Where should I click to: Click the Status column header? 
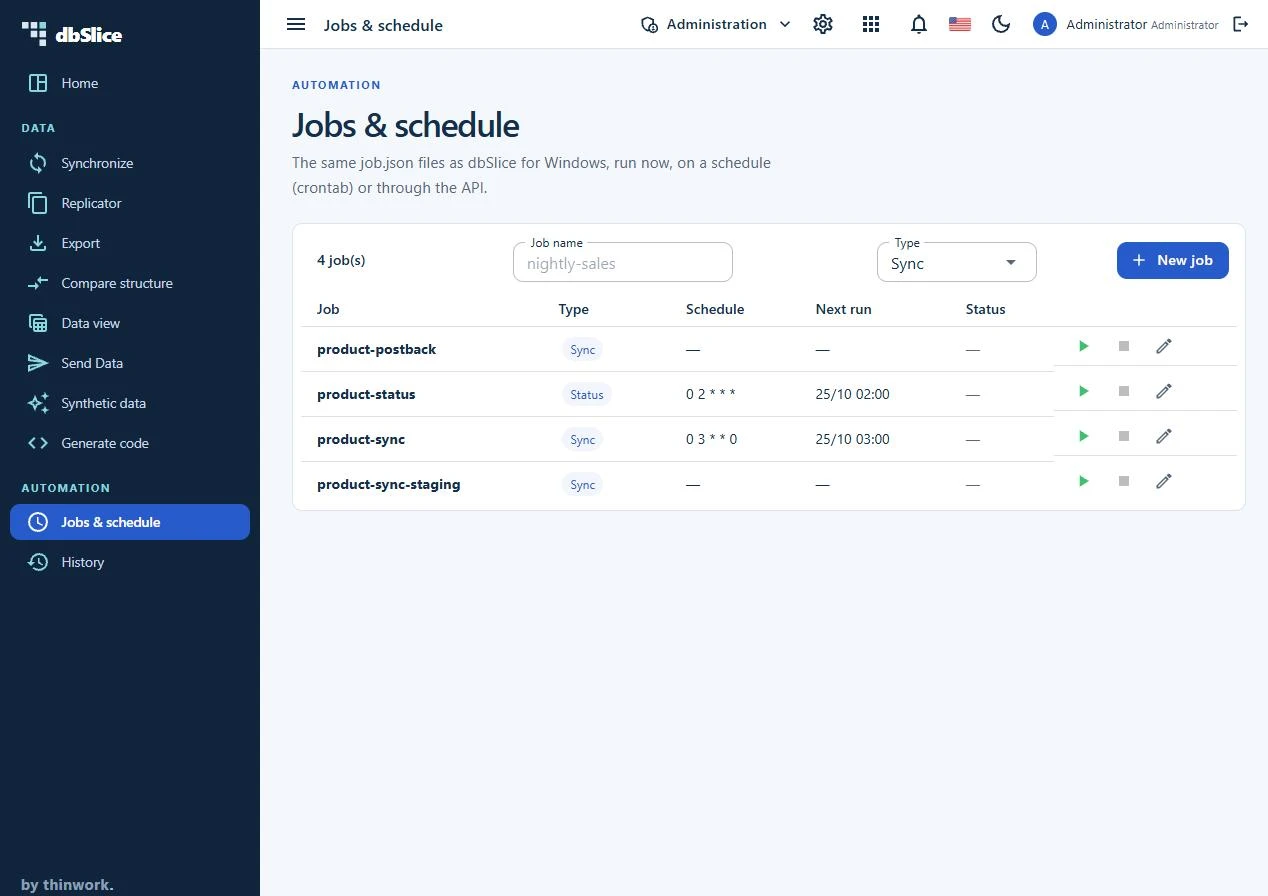pos(986,309)
